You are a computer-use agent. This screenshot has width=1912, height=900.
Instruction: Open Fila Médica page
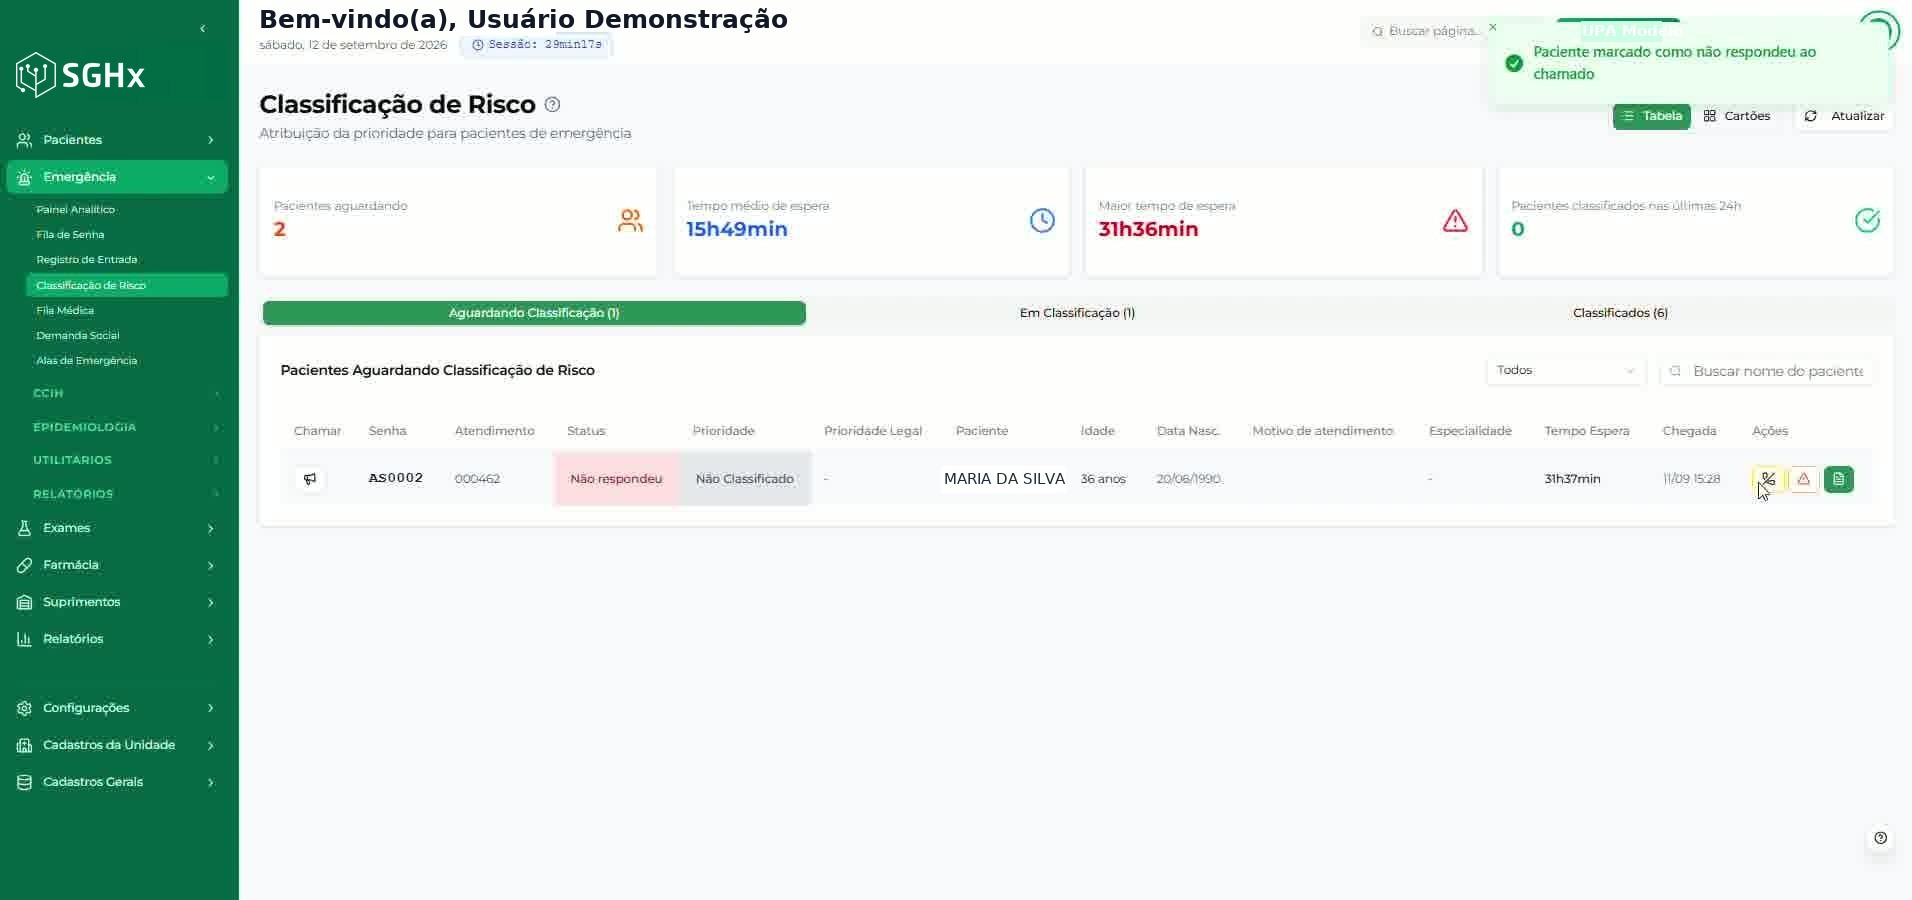tap(65, 311)
